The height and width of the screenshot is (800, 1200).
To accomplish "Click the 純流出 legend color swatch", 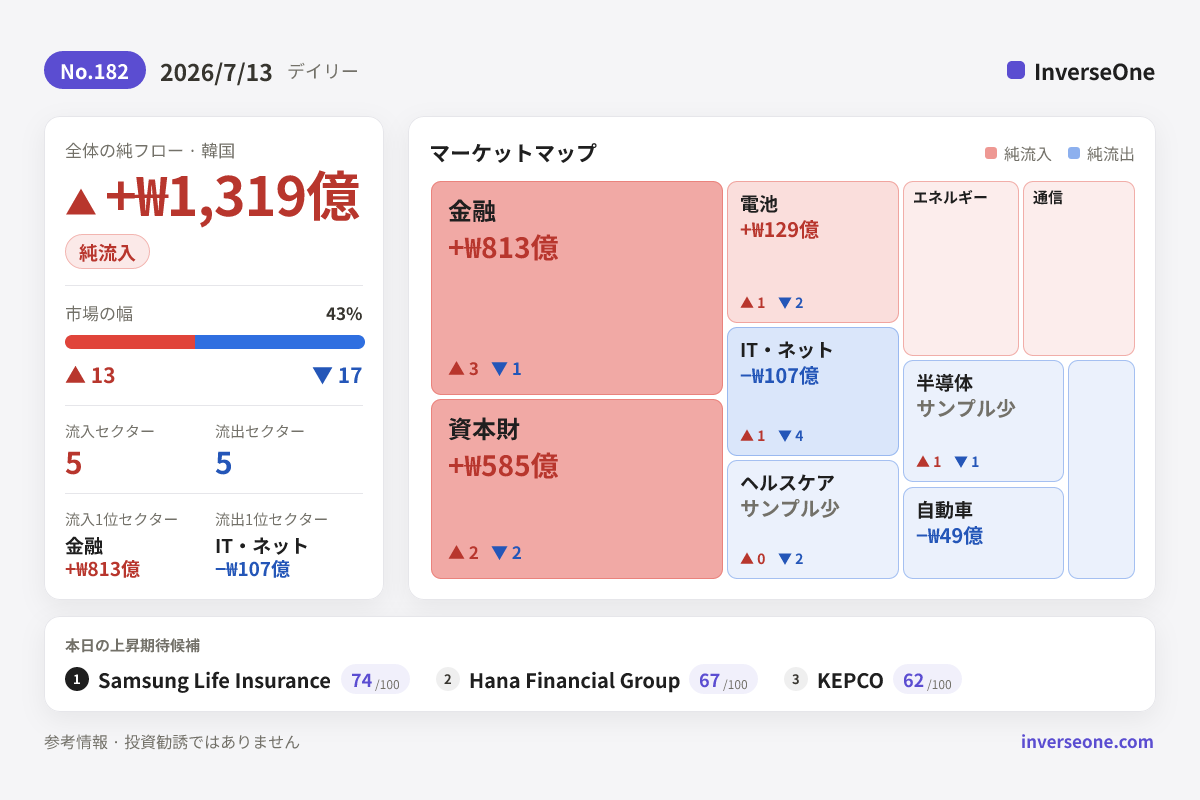I will pyautogui.click(x=1074, y=153).
